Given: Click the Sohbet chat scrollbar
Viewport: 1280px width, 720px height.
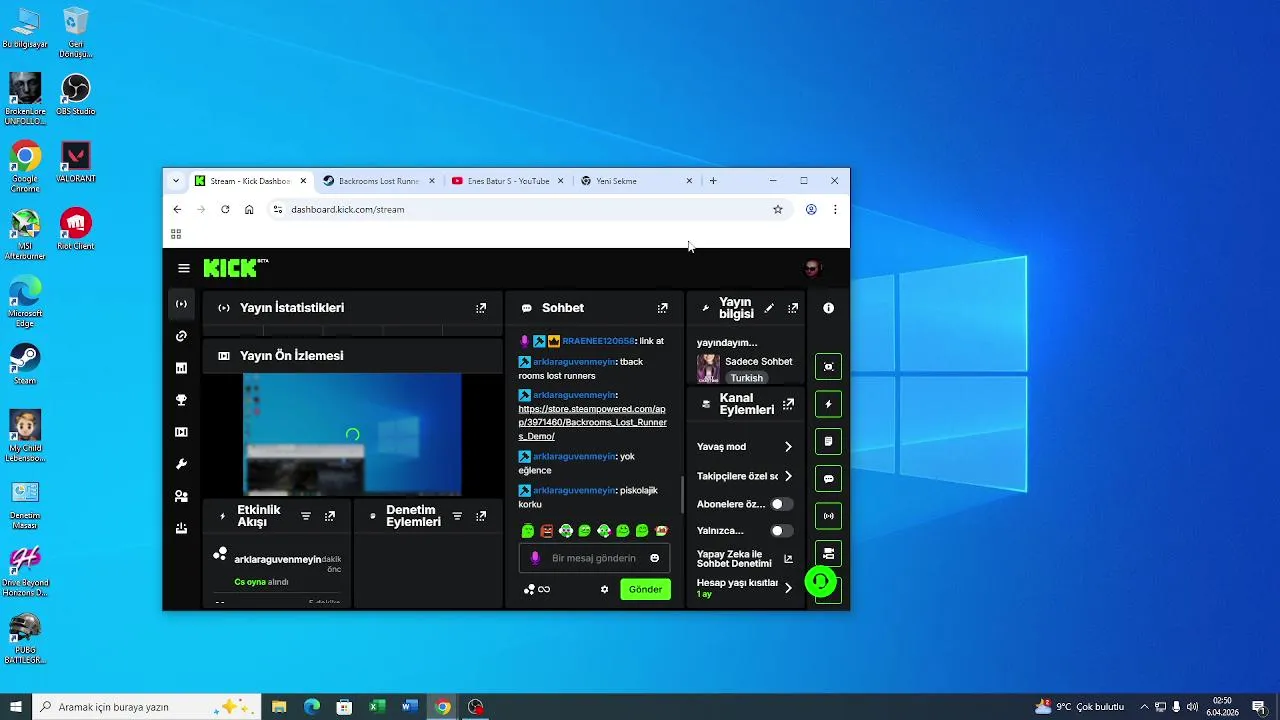Looking at the screenshot, I should [x=683, y=493].
